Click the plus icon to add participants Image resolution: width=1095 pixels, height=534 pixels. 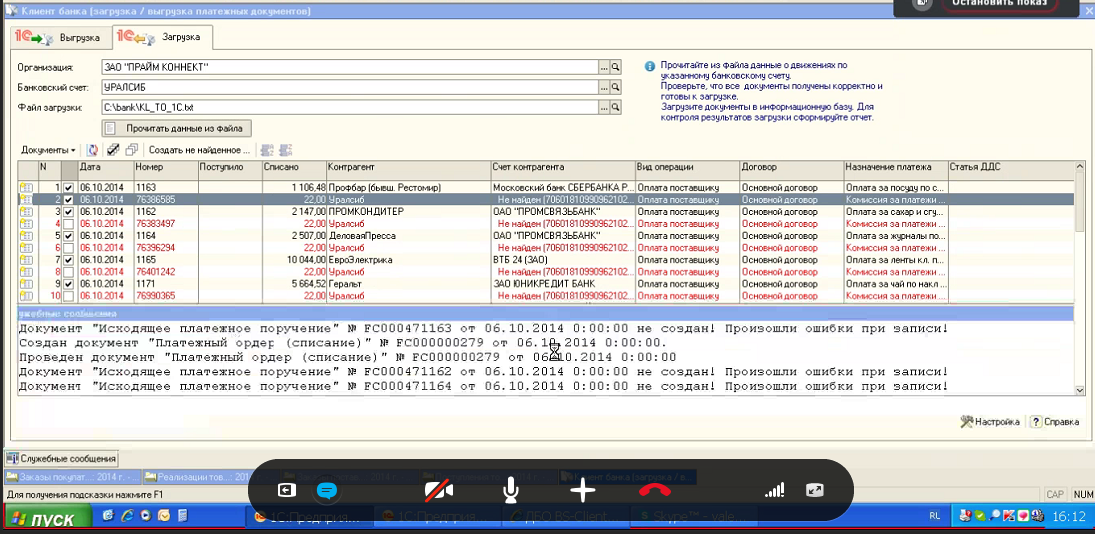(x=583, y=490)
